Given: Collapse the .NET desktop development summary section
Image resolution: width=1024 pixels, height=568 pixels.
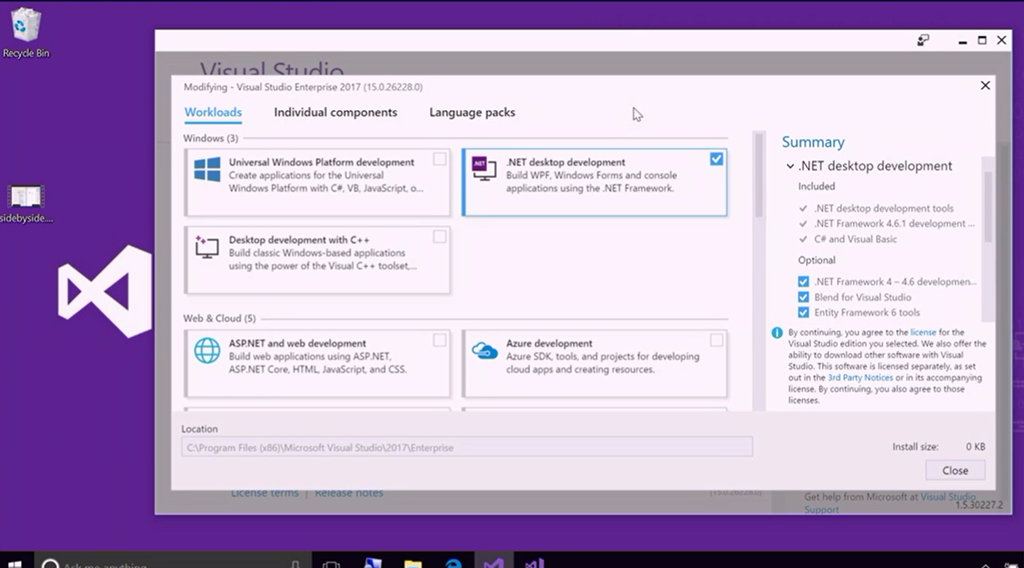Looking at the screenshot, I should pyautogui.click(x=790, y=167).
